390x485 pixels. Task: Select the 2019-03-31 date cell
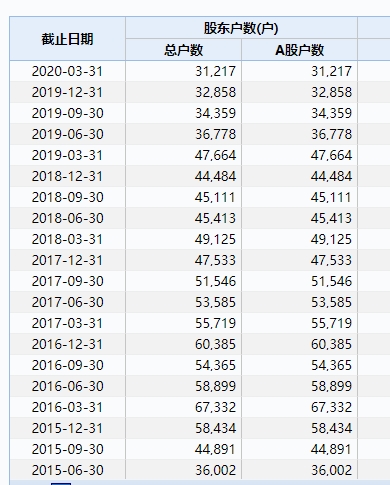point(67,155)
